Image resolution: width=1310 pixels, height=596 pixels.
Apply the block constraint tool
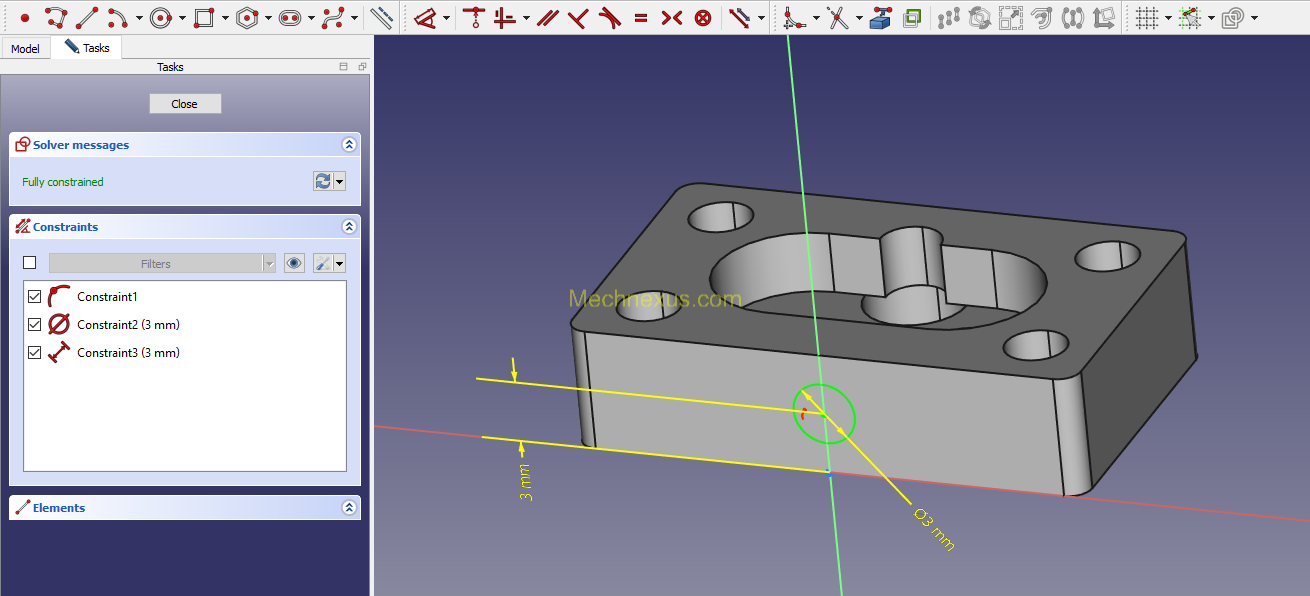click(x=703, y=17)
